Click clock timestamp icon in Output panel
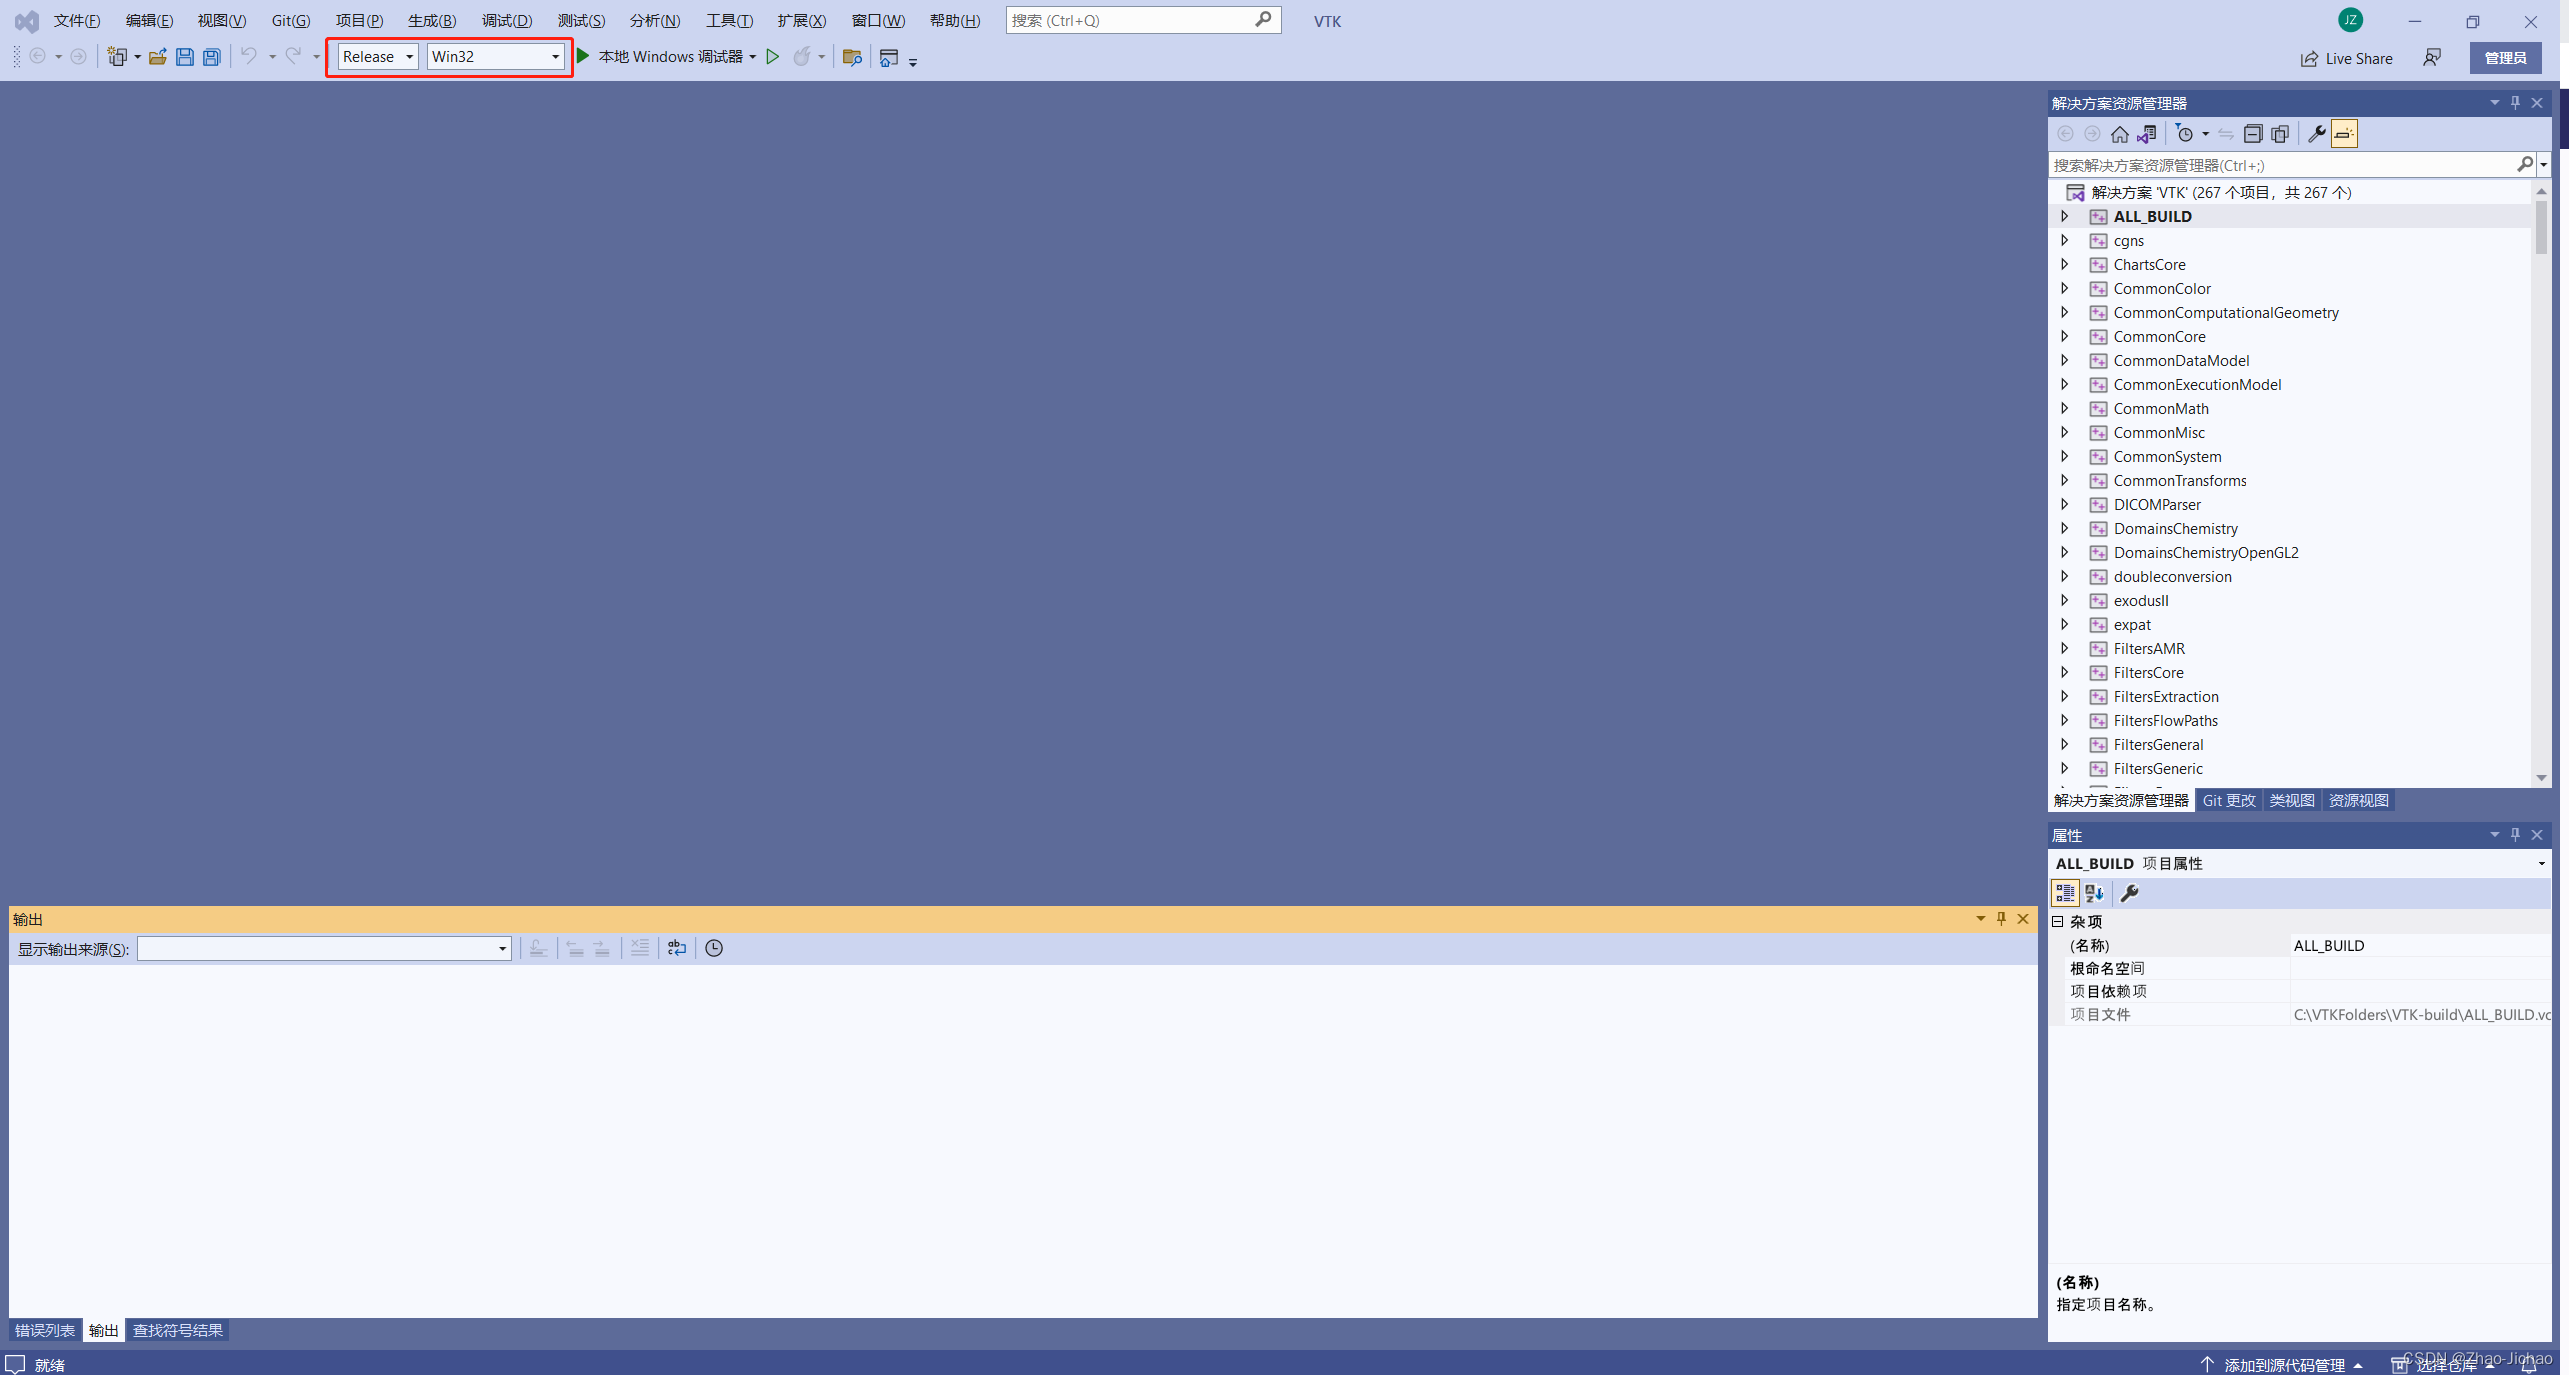The height and width of the screenshot is (1375, 2569). click(x=714, y=948)
